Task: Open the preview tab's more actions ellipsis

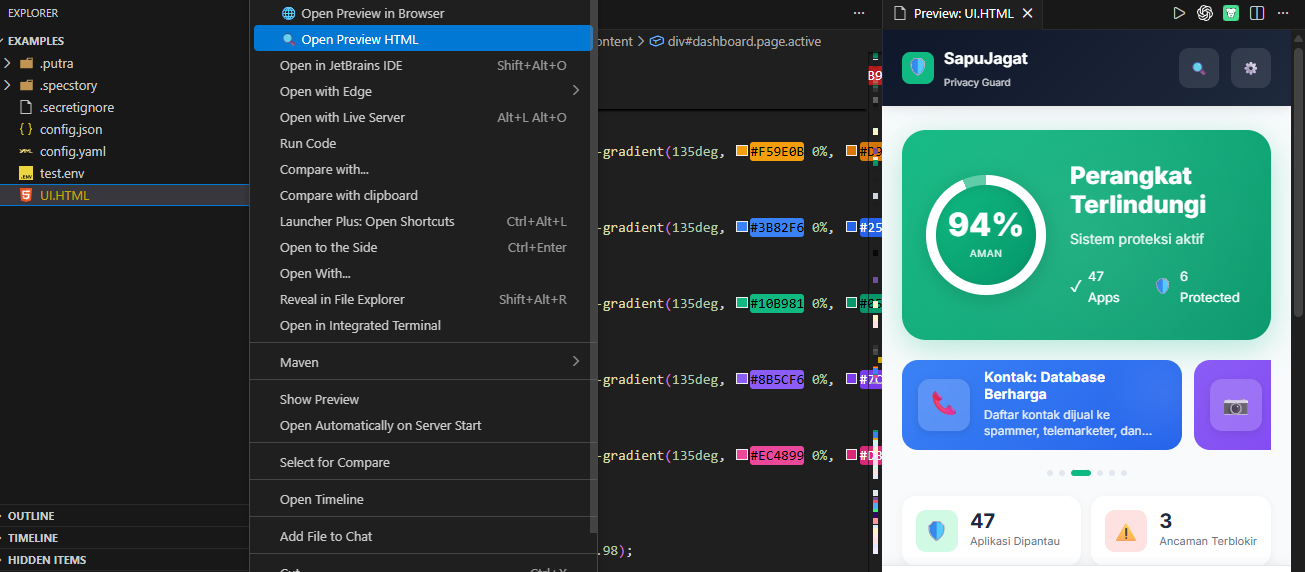Action: pos(1283,13)
